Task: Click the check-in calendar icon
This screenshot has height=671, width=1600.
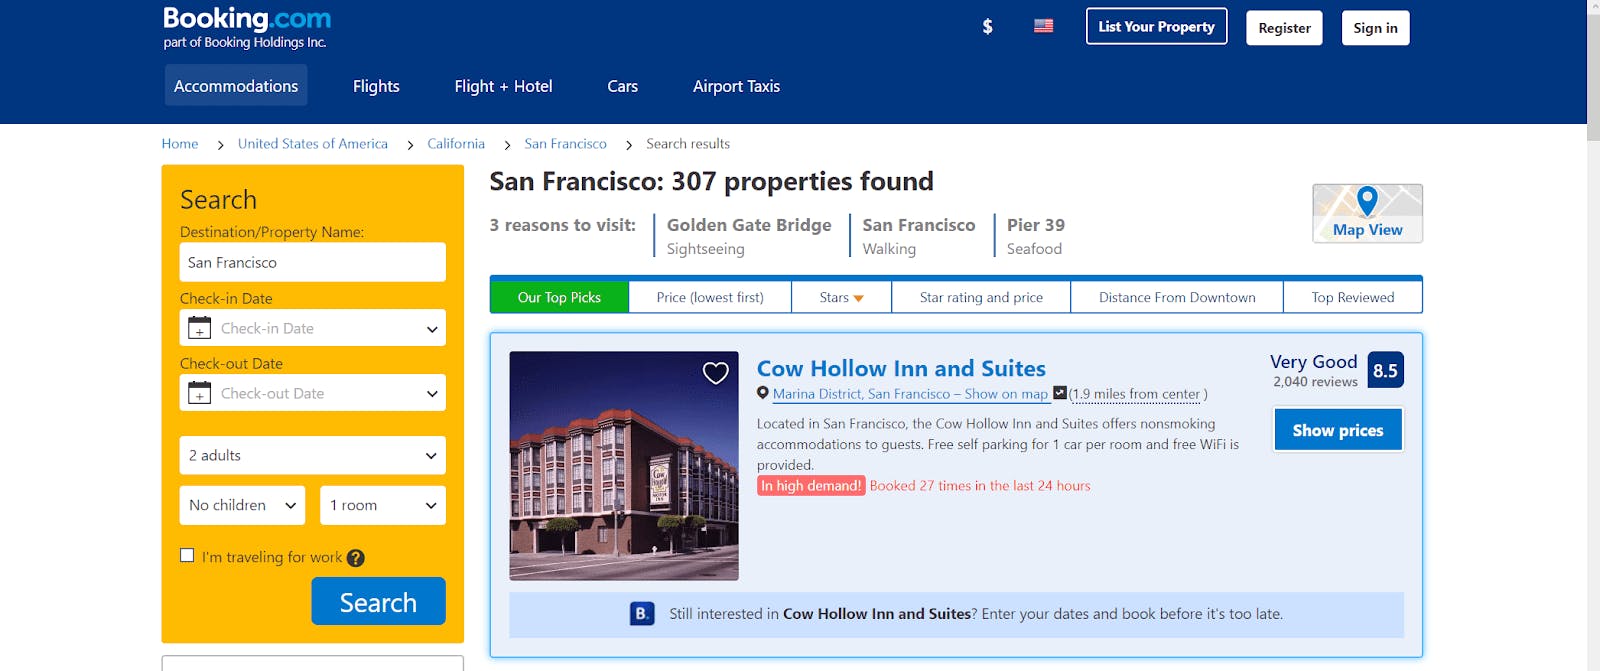Action: [x=199, y=328]
